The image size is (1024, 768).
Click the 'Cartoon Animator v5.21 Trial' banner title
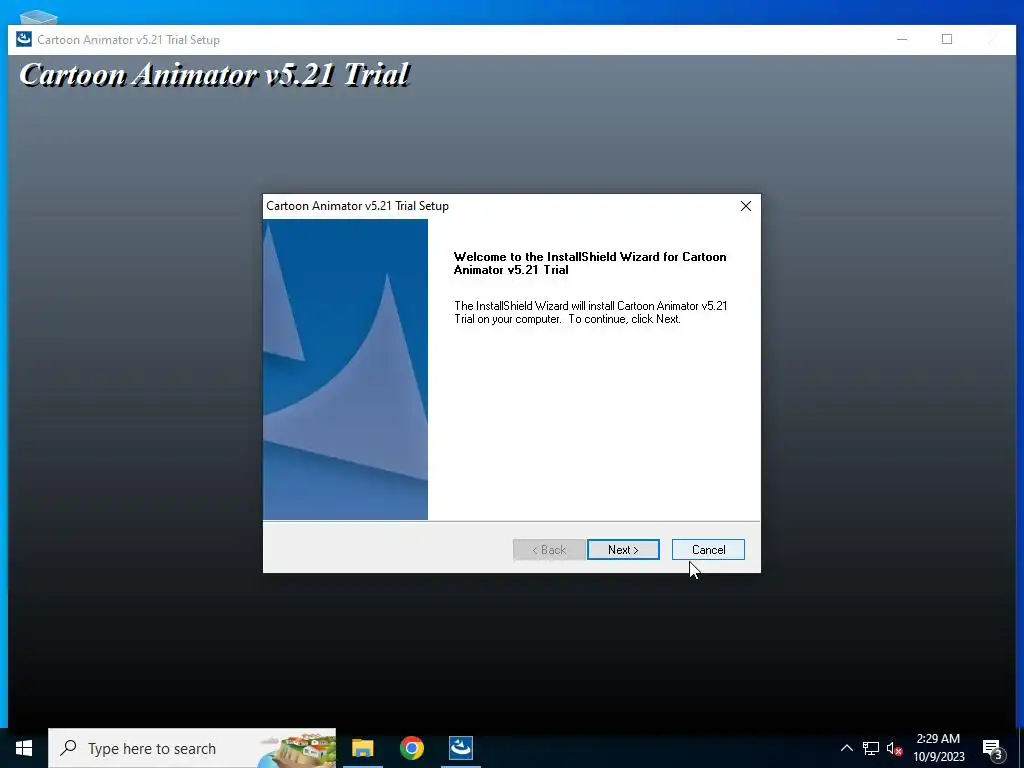pos(214,74)
